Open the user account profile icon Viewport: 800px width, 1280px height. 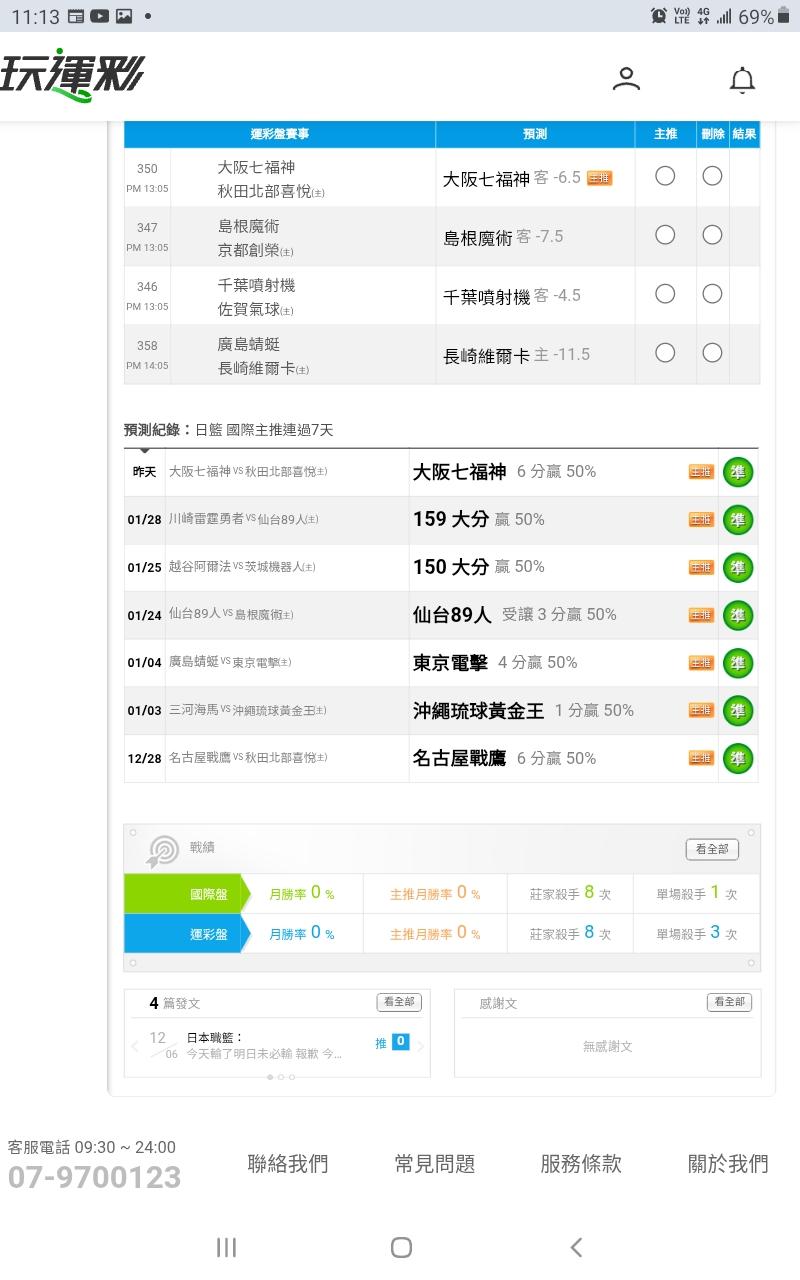pos(626,79)
